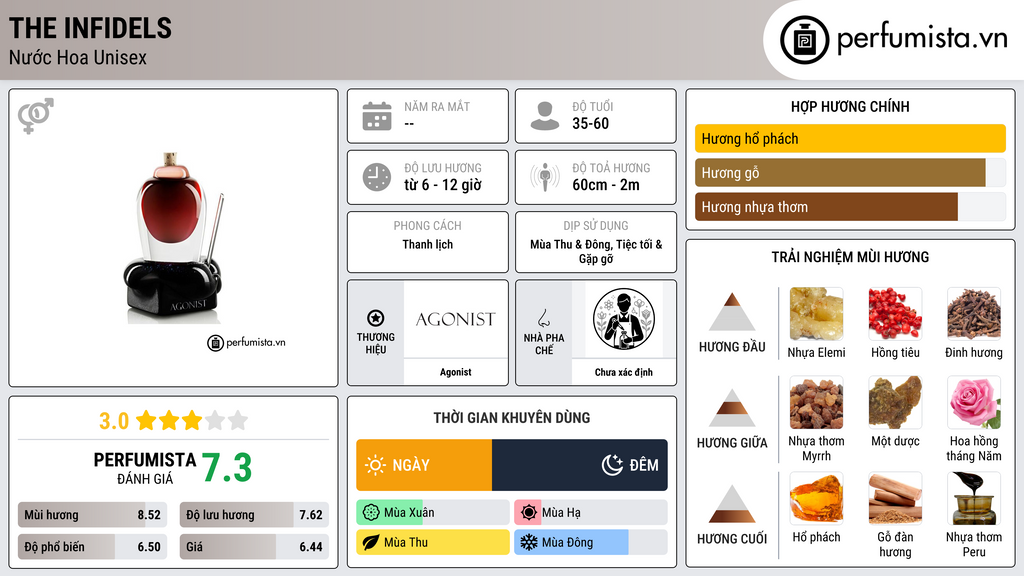Click the Giá 6.44 score bar
The width and height of the screenshot is (1024, 576).
coord(254,547)
